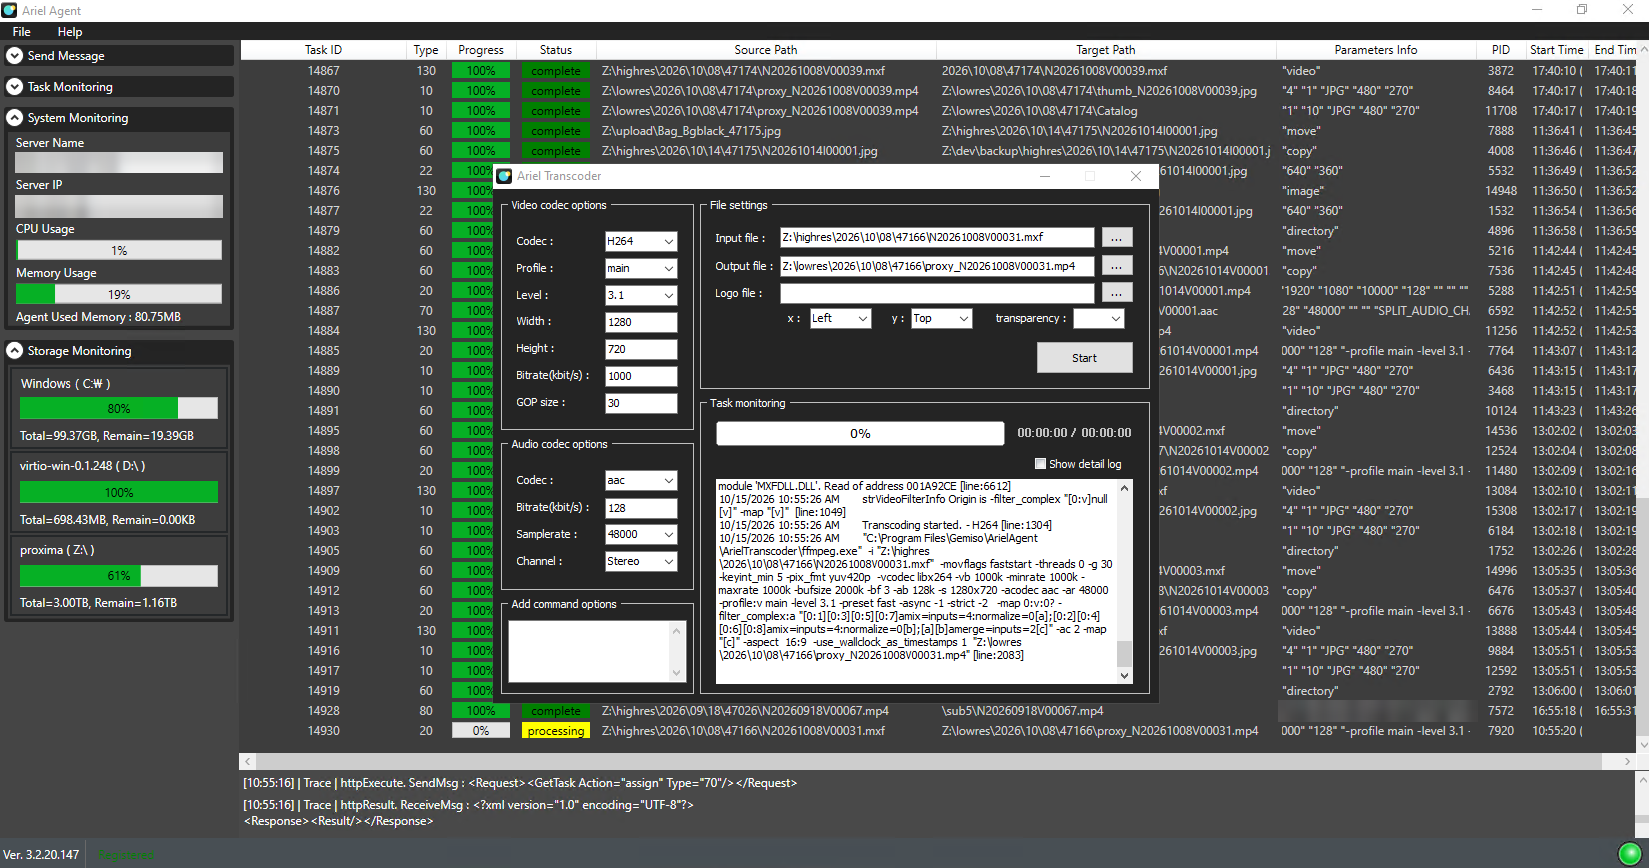The height and width of the screenshot is (868, 1649).
Task: Open the Help menu
Action: (x=70, y=32)
